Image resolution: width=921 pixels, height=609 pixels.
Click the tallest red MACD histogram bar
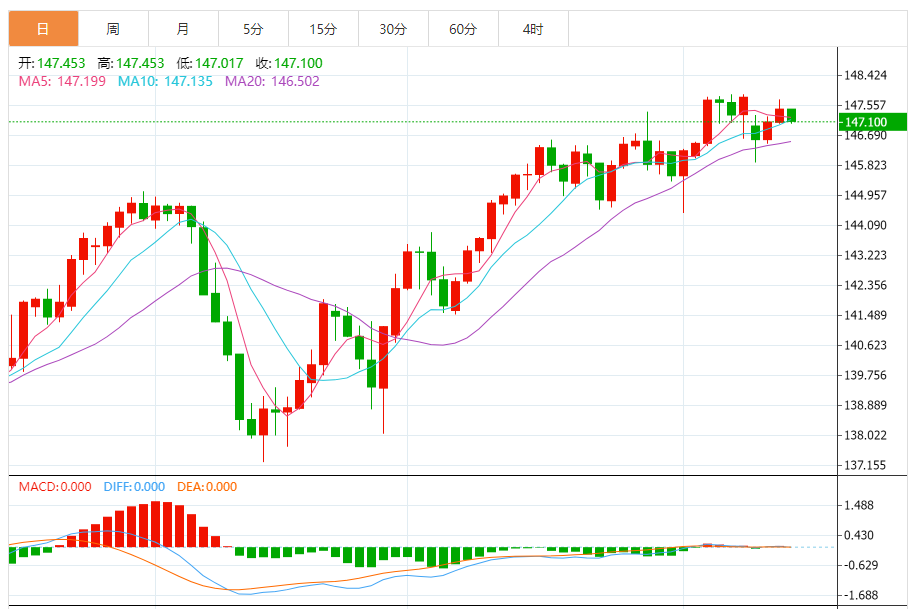[x=156, y=524]
